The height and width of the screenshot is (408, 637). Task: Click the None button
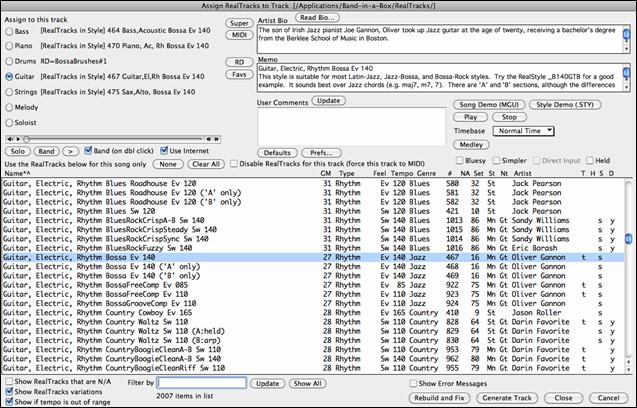pyautogui.click(x=168, y=164)
